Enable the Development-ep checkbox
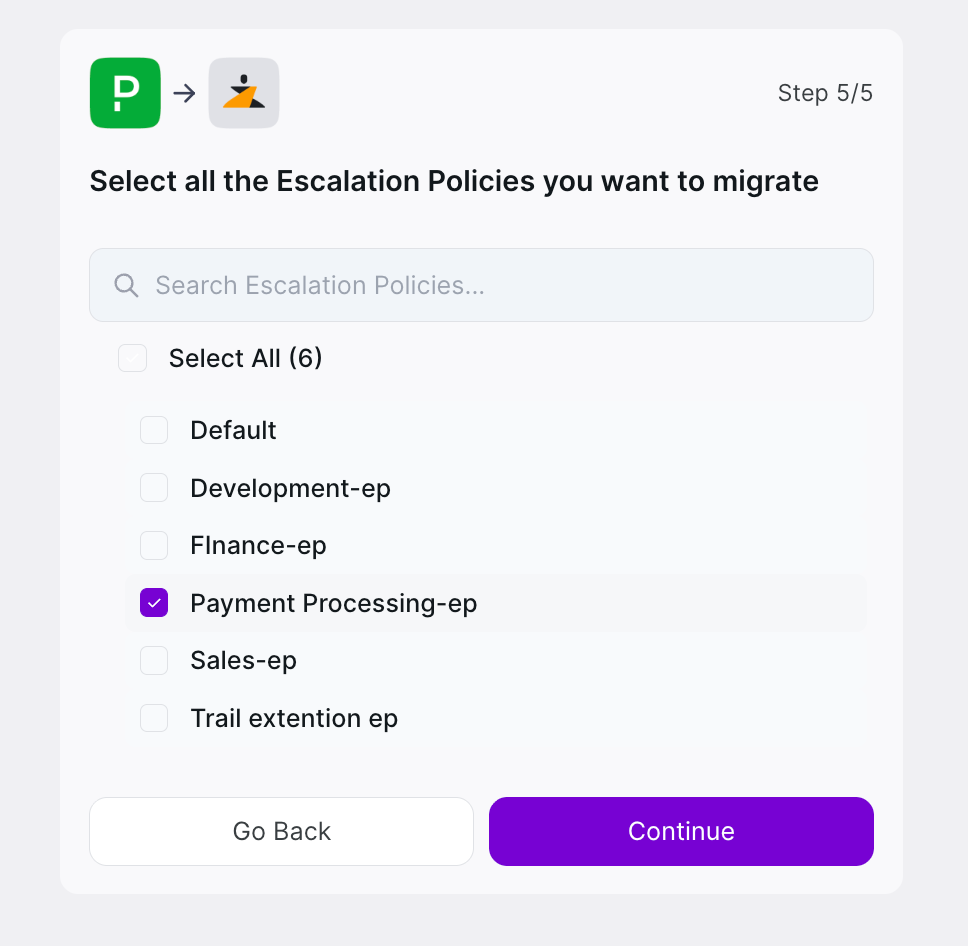This screenshot has width=968, height=946. click(x=154, y=488)
